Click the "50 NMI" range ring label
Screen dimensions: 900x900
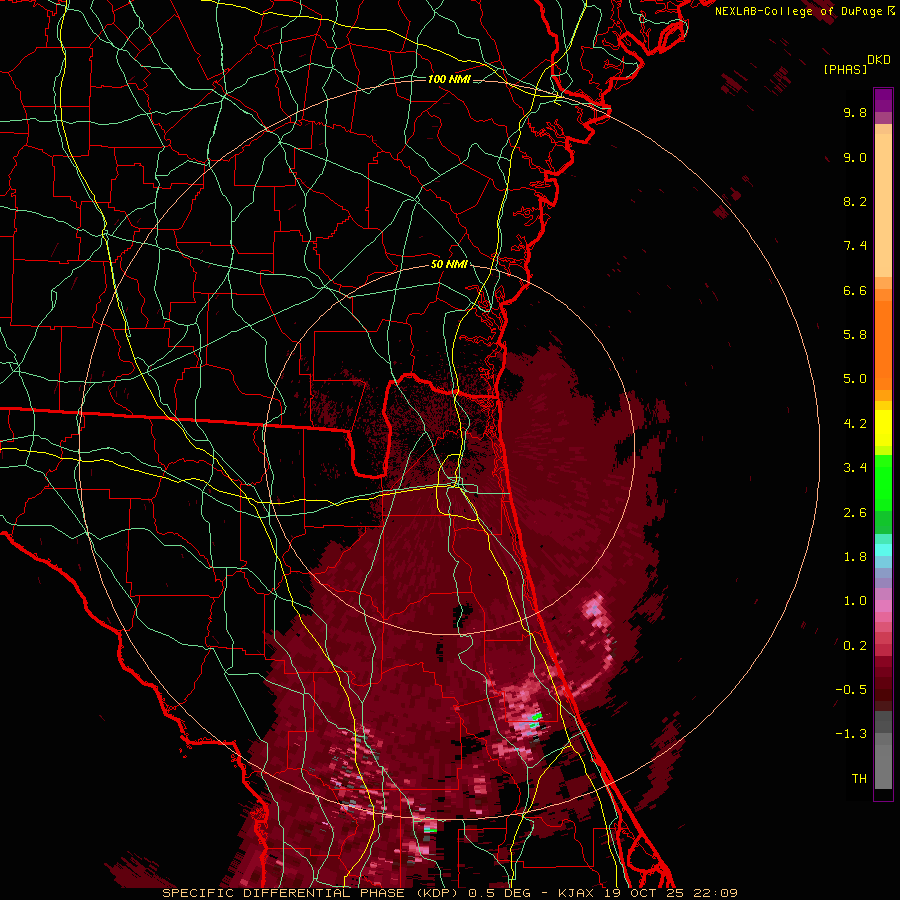[x=449, y=265]
